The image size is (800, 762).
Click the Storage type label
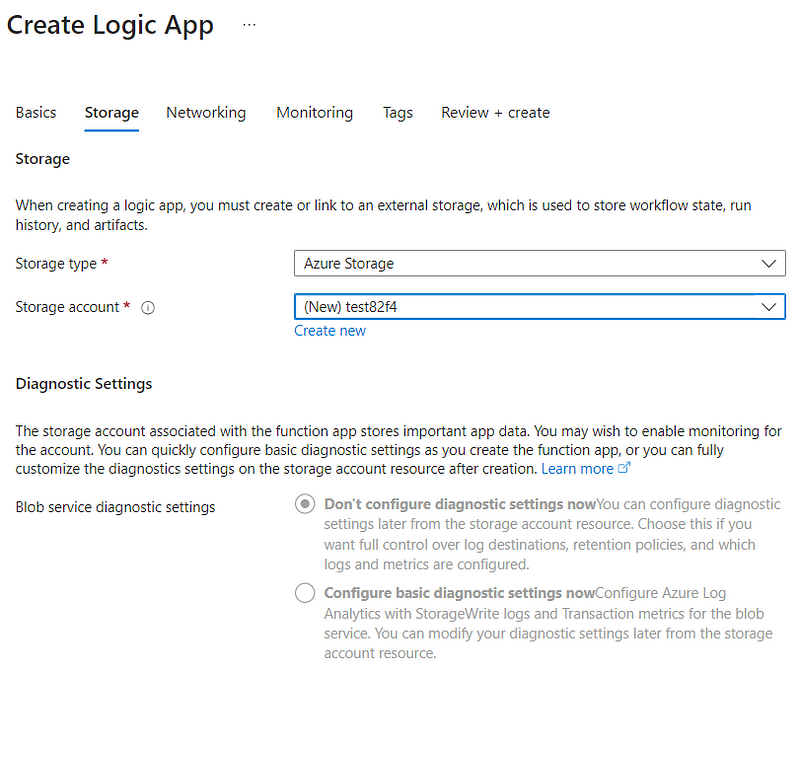(x=56, y=264)
